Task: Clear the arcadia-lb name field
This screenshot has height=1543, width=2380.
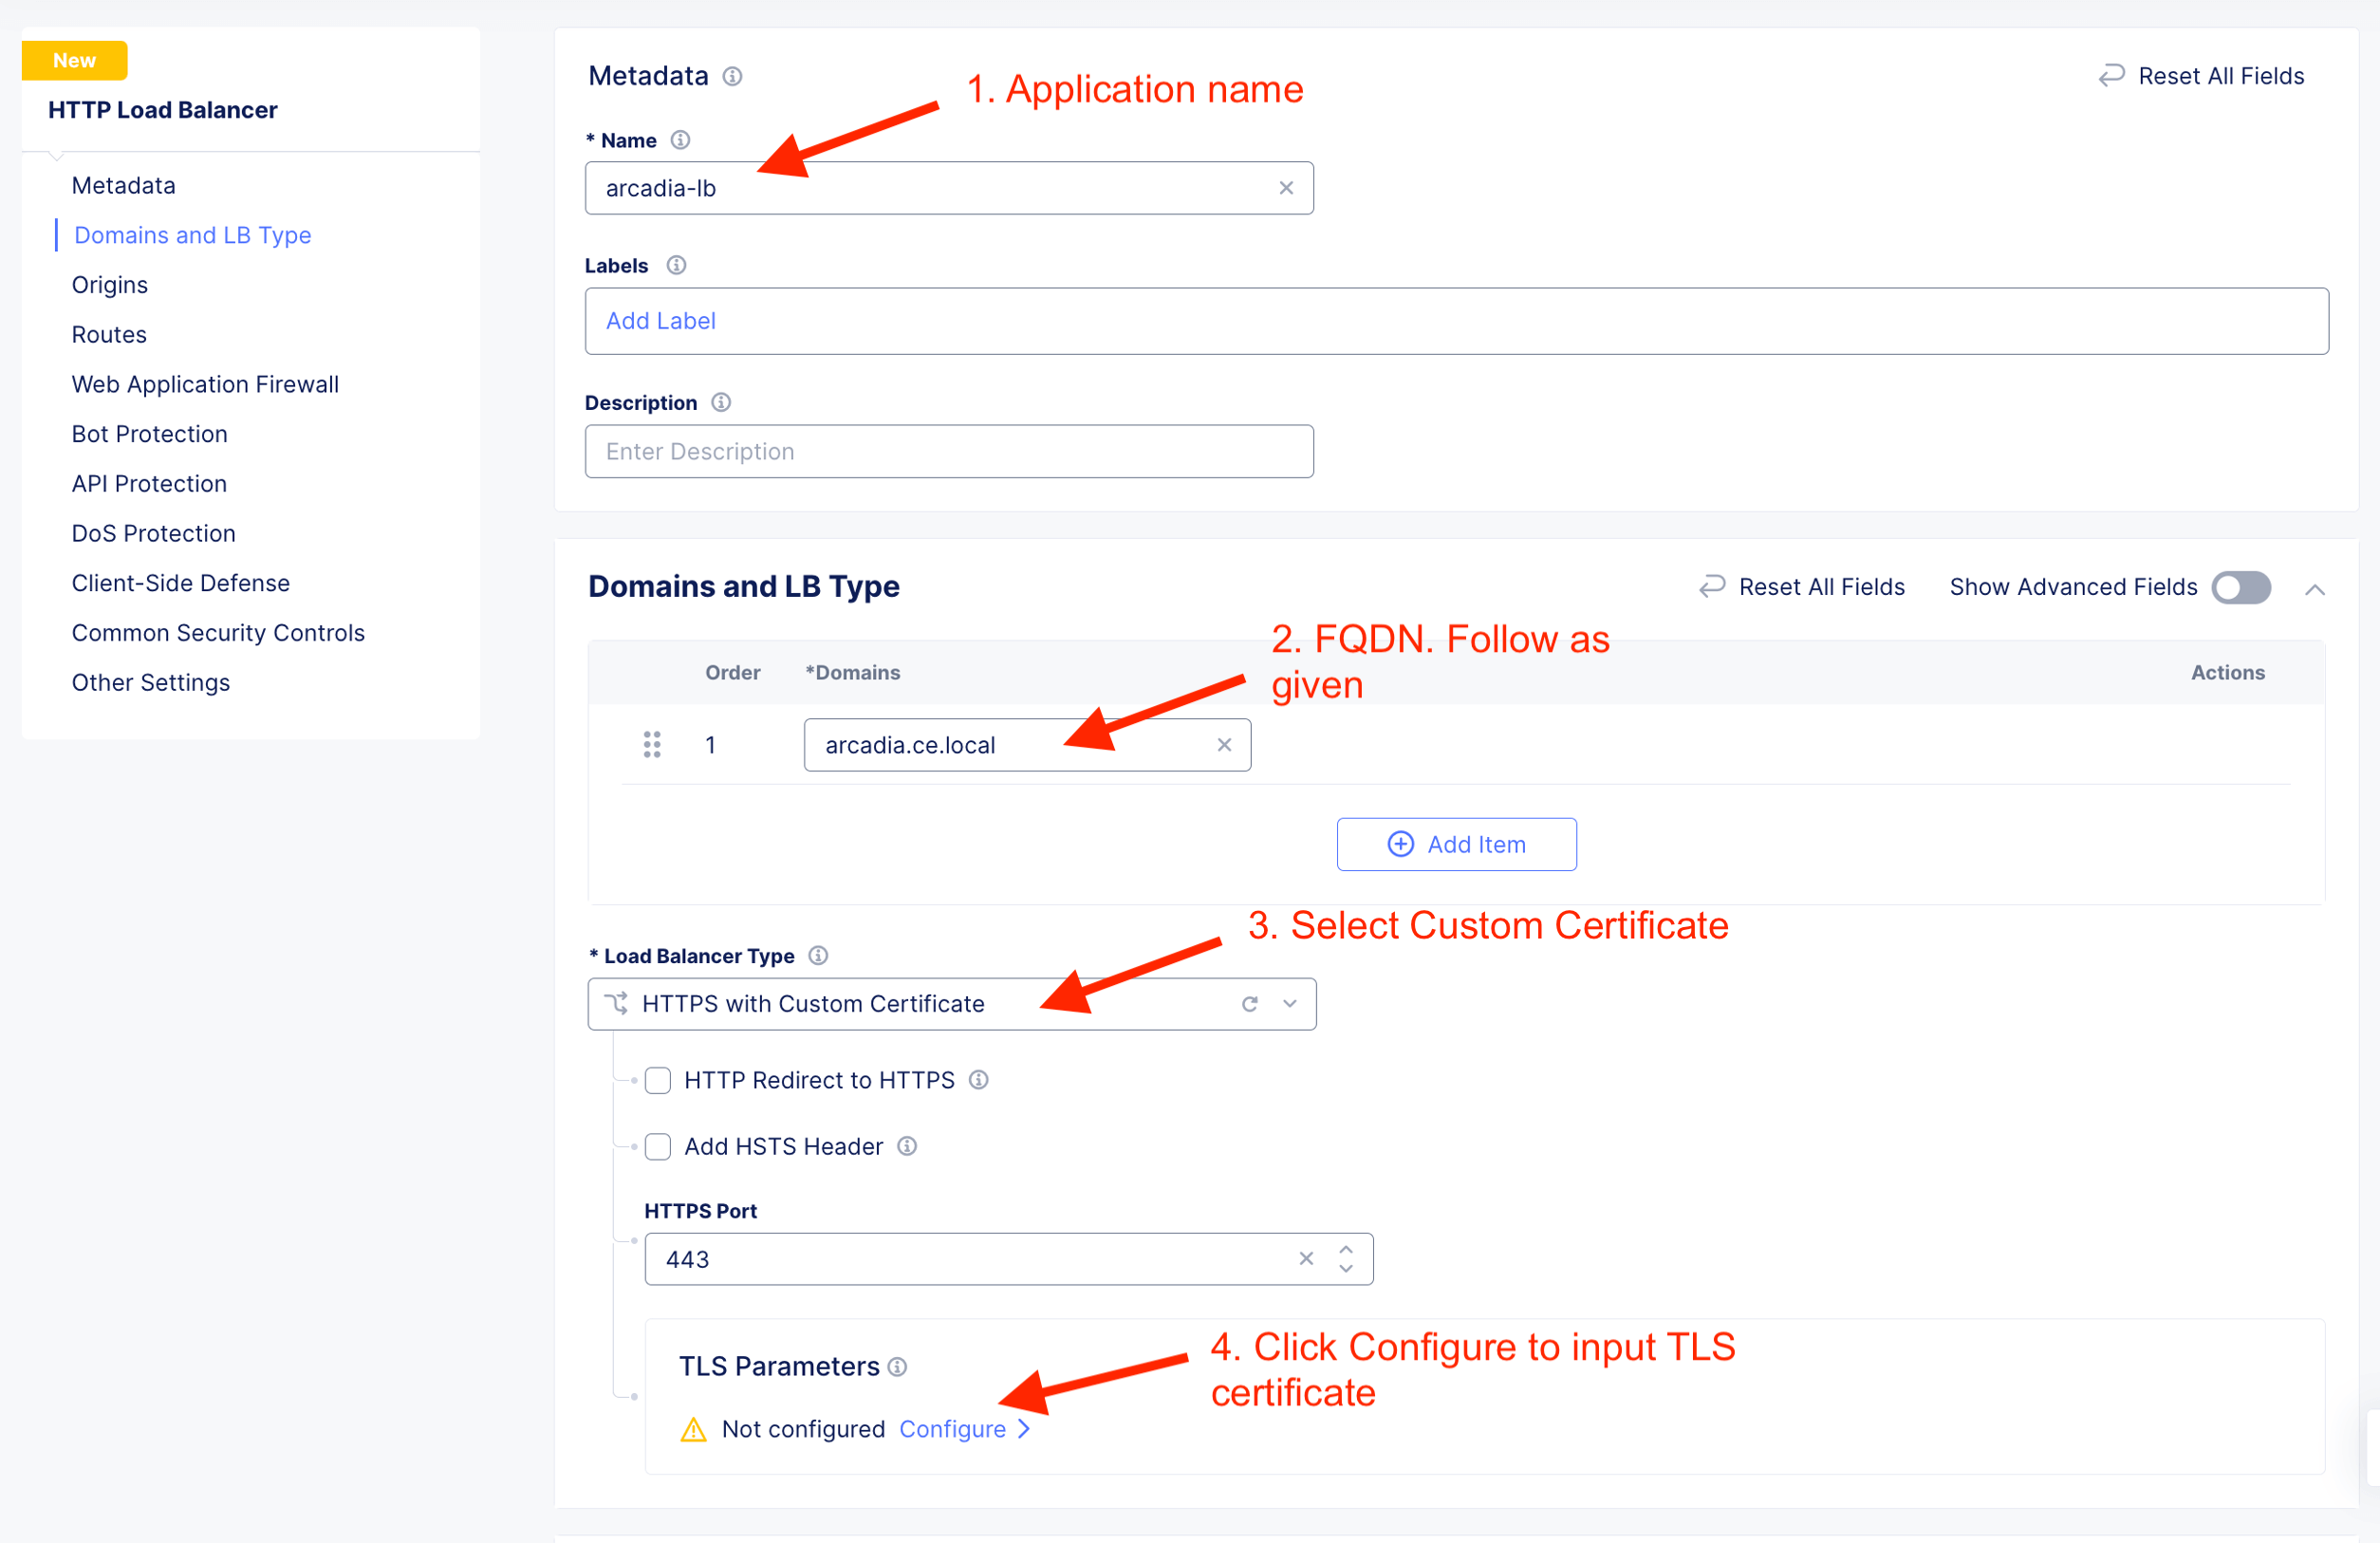Action: tap(1286, 188)
